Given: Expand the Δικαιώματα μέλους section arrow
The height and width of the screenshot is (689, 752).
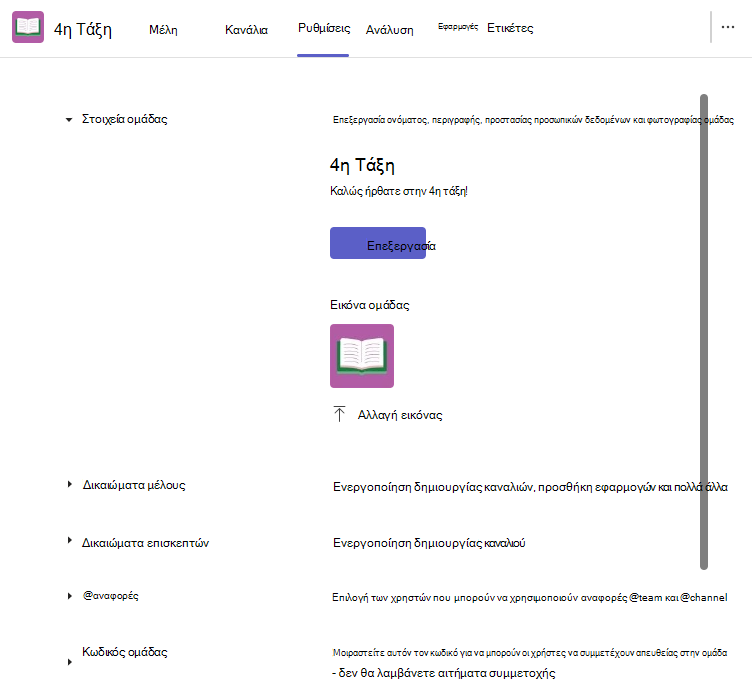Looking at the screenshot, I should [x=70, y=484].
